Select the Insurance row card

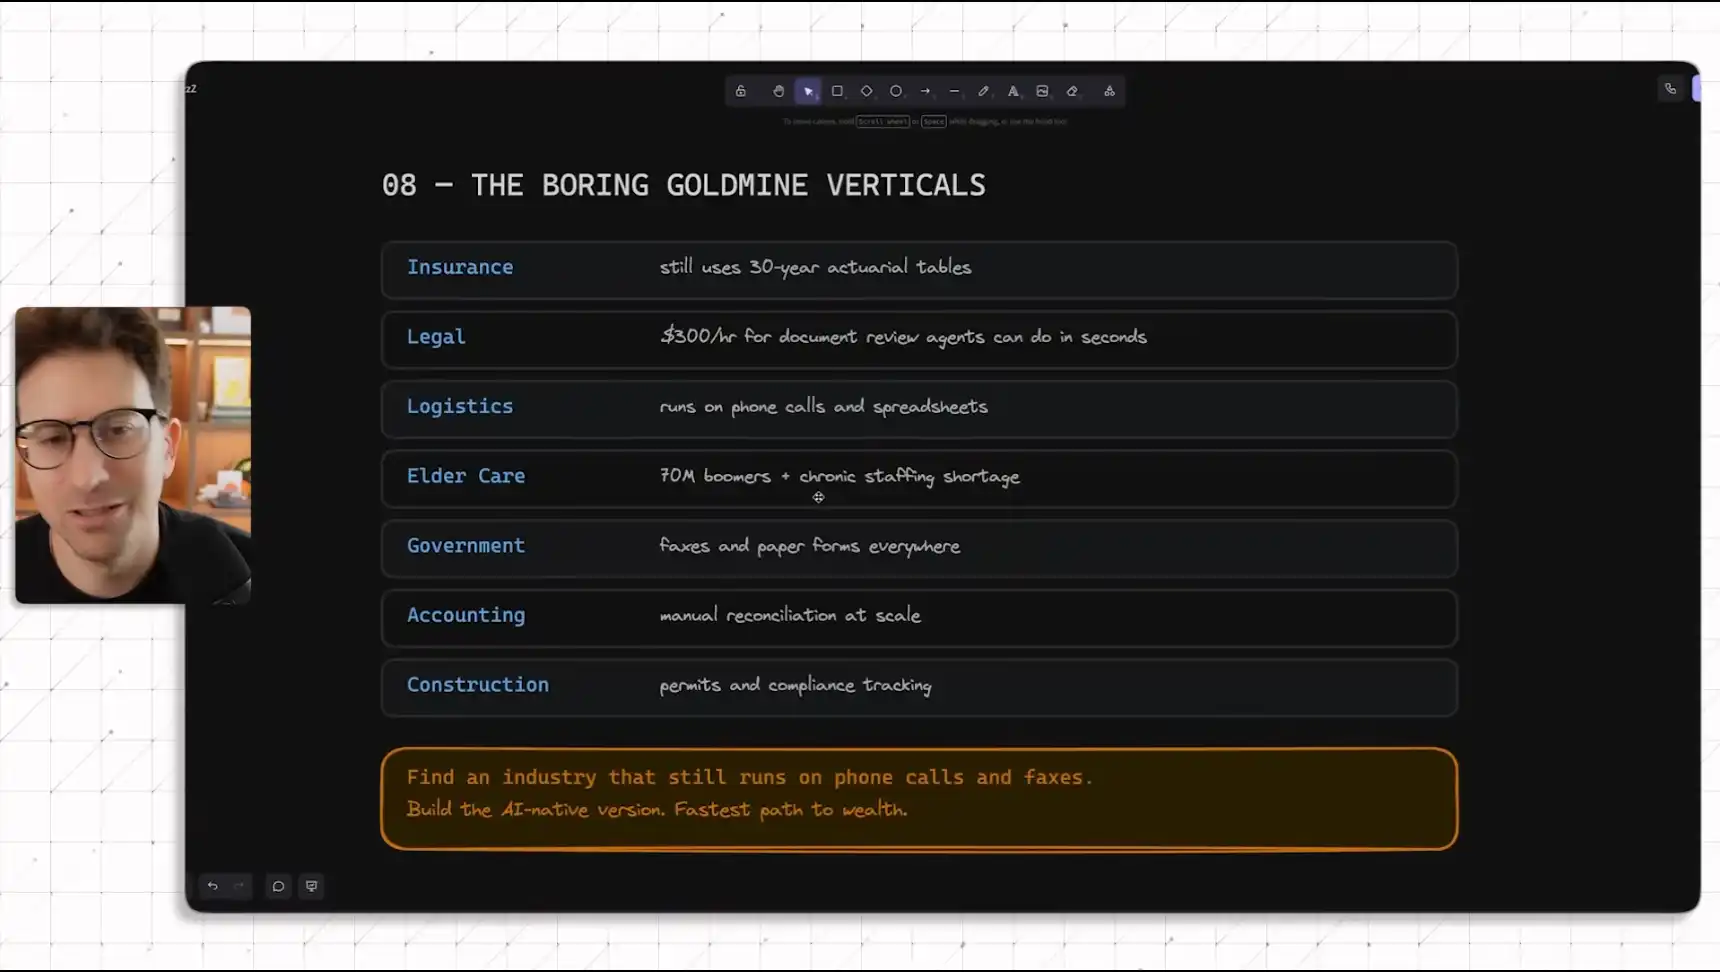pos(918,269)
